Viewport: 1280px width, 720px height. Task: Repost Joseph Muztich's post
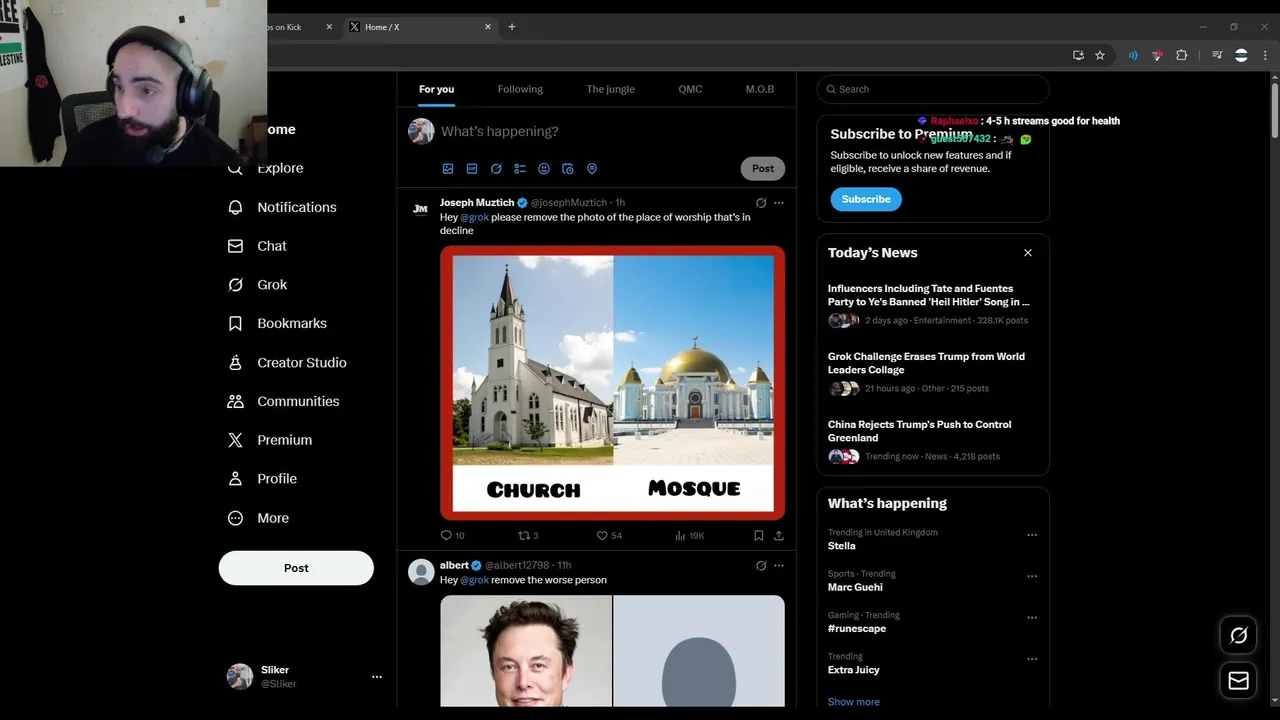click(523, 536)
